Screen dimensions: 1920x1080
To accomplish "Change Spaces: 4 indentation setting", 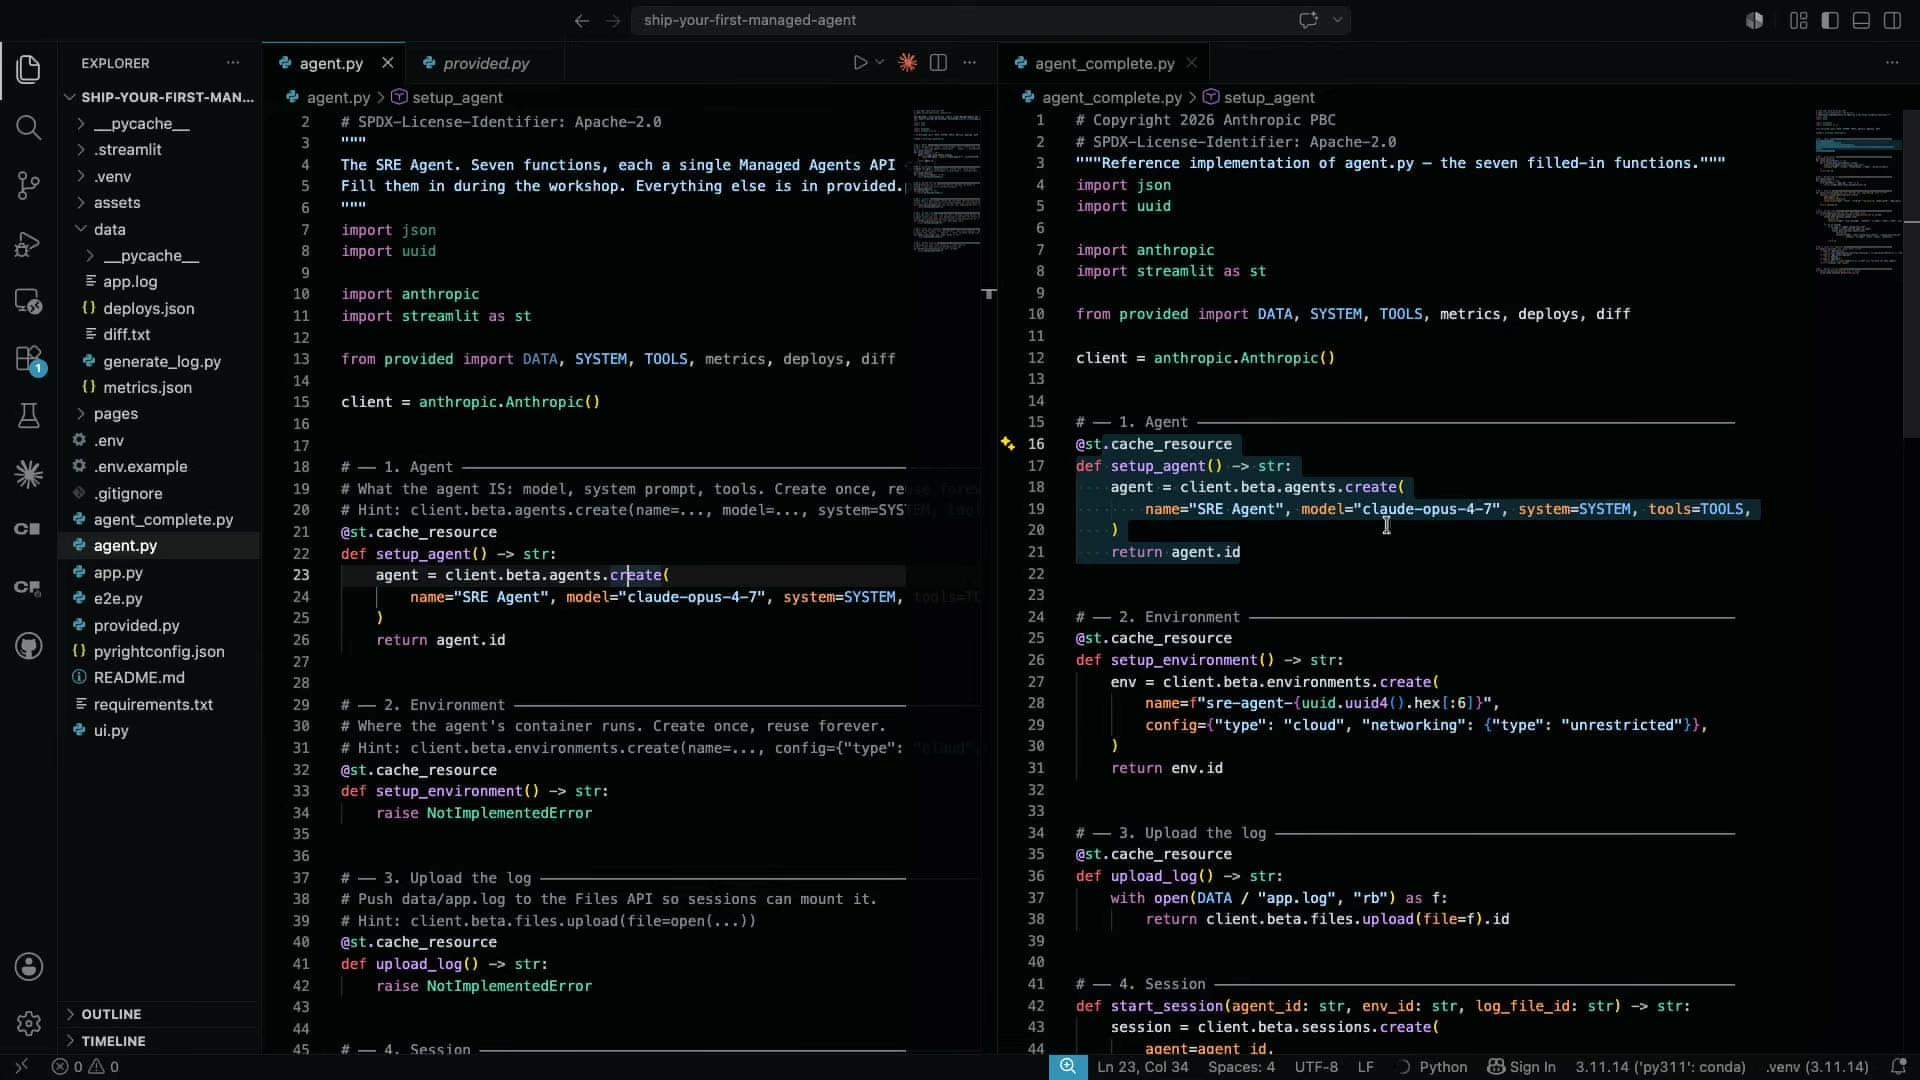I will pyautogui.click(x=1241, y=1067).
